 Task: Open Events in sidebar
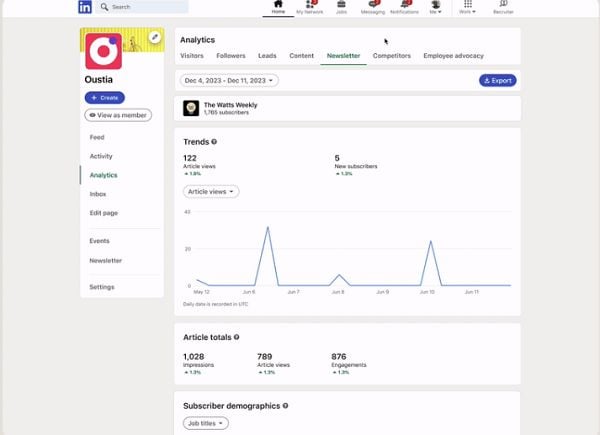pos(99,241)
